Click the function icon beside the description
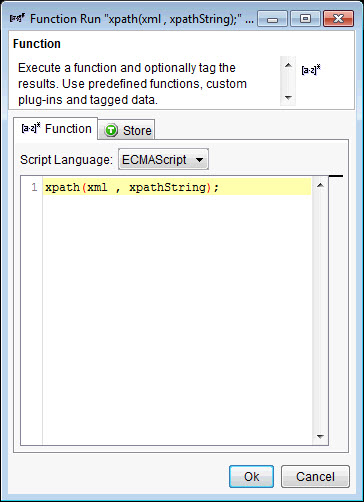Screen dimensions: 364x502 click(311, 70)
